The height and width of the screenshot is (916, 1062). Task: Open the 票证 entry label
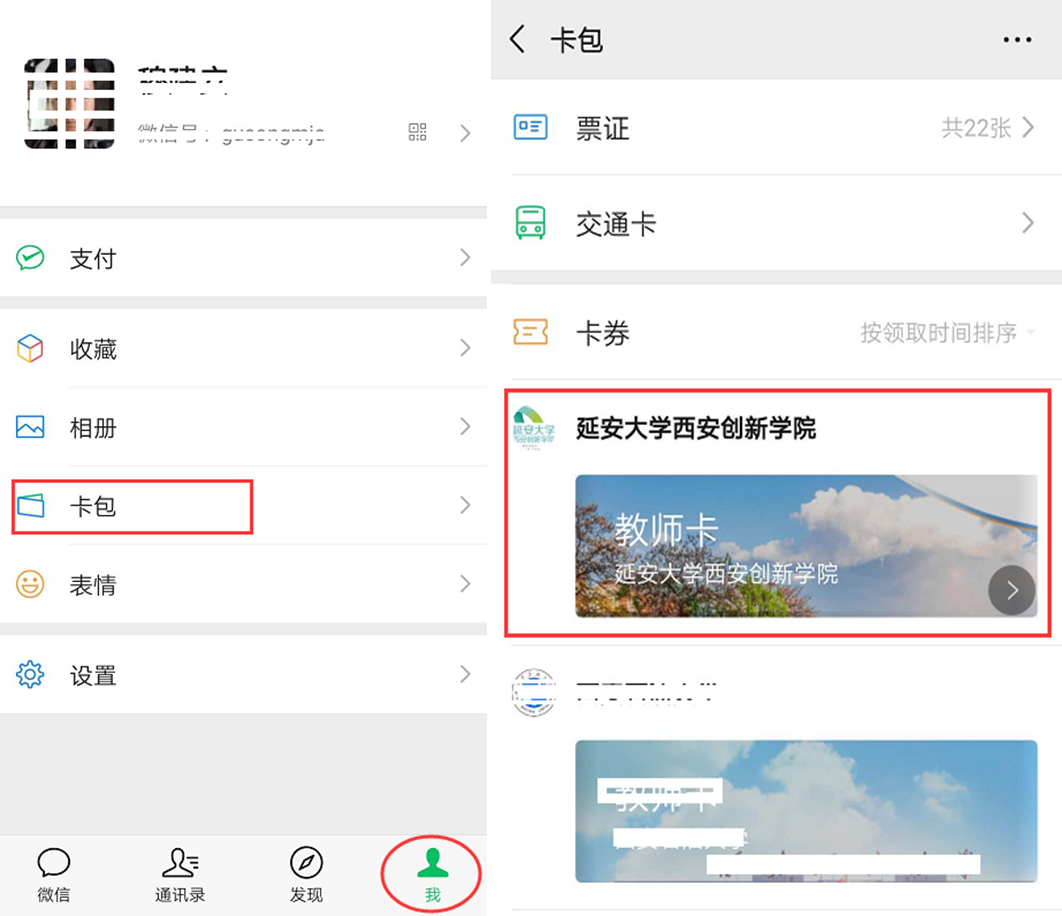(x=603, y=128)
